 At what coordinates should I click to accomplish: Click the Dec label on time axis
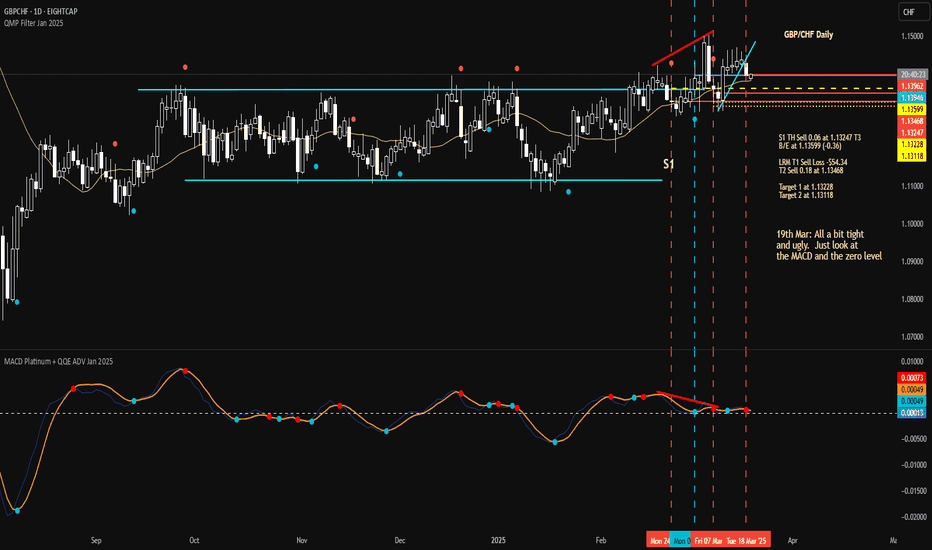(x=399, y=540)
